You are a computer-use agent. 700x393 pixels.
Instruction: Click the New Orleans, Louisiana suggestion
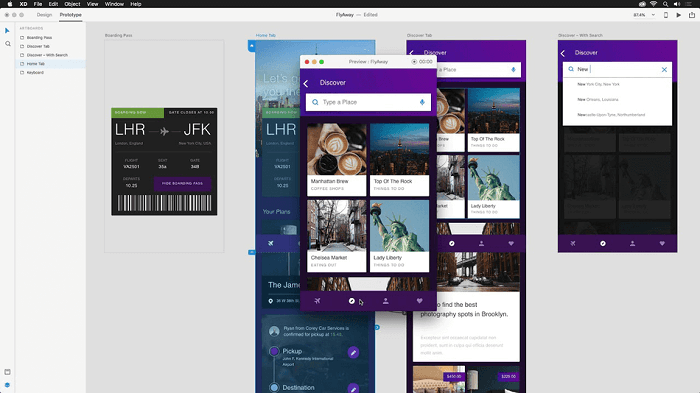[x=598, y=100]
